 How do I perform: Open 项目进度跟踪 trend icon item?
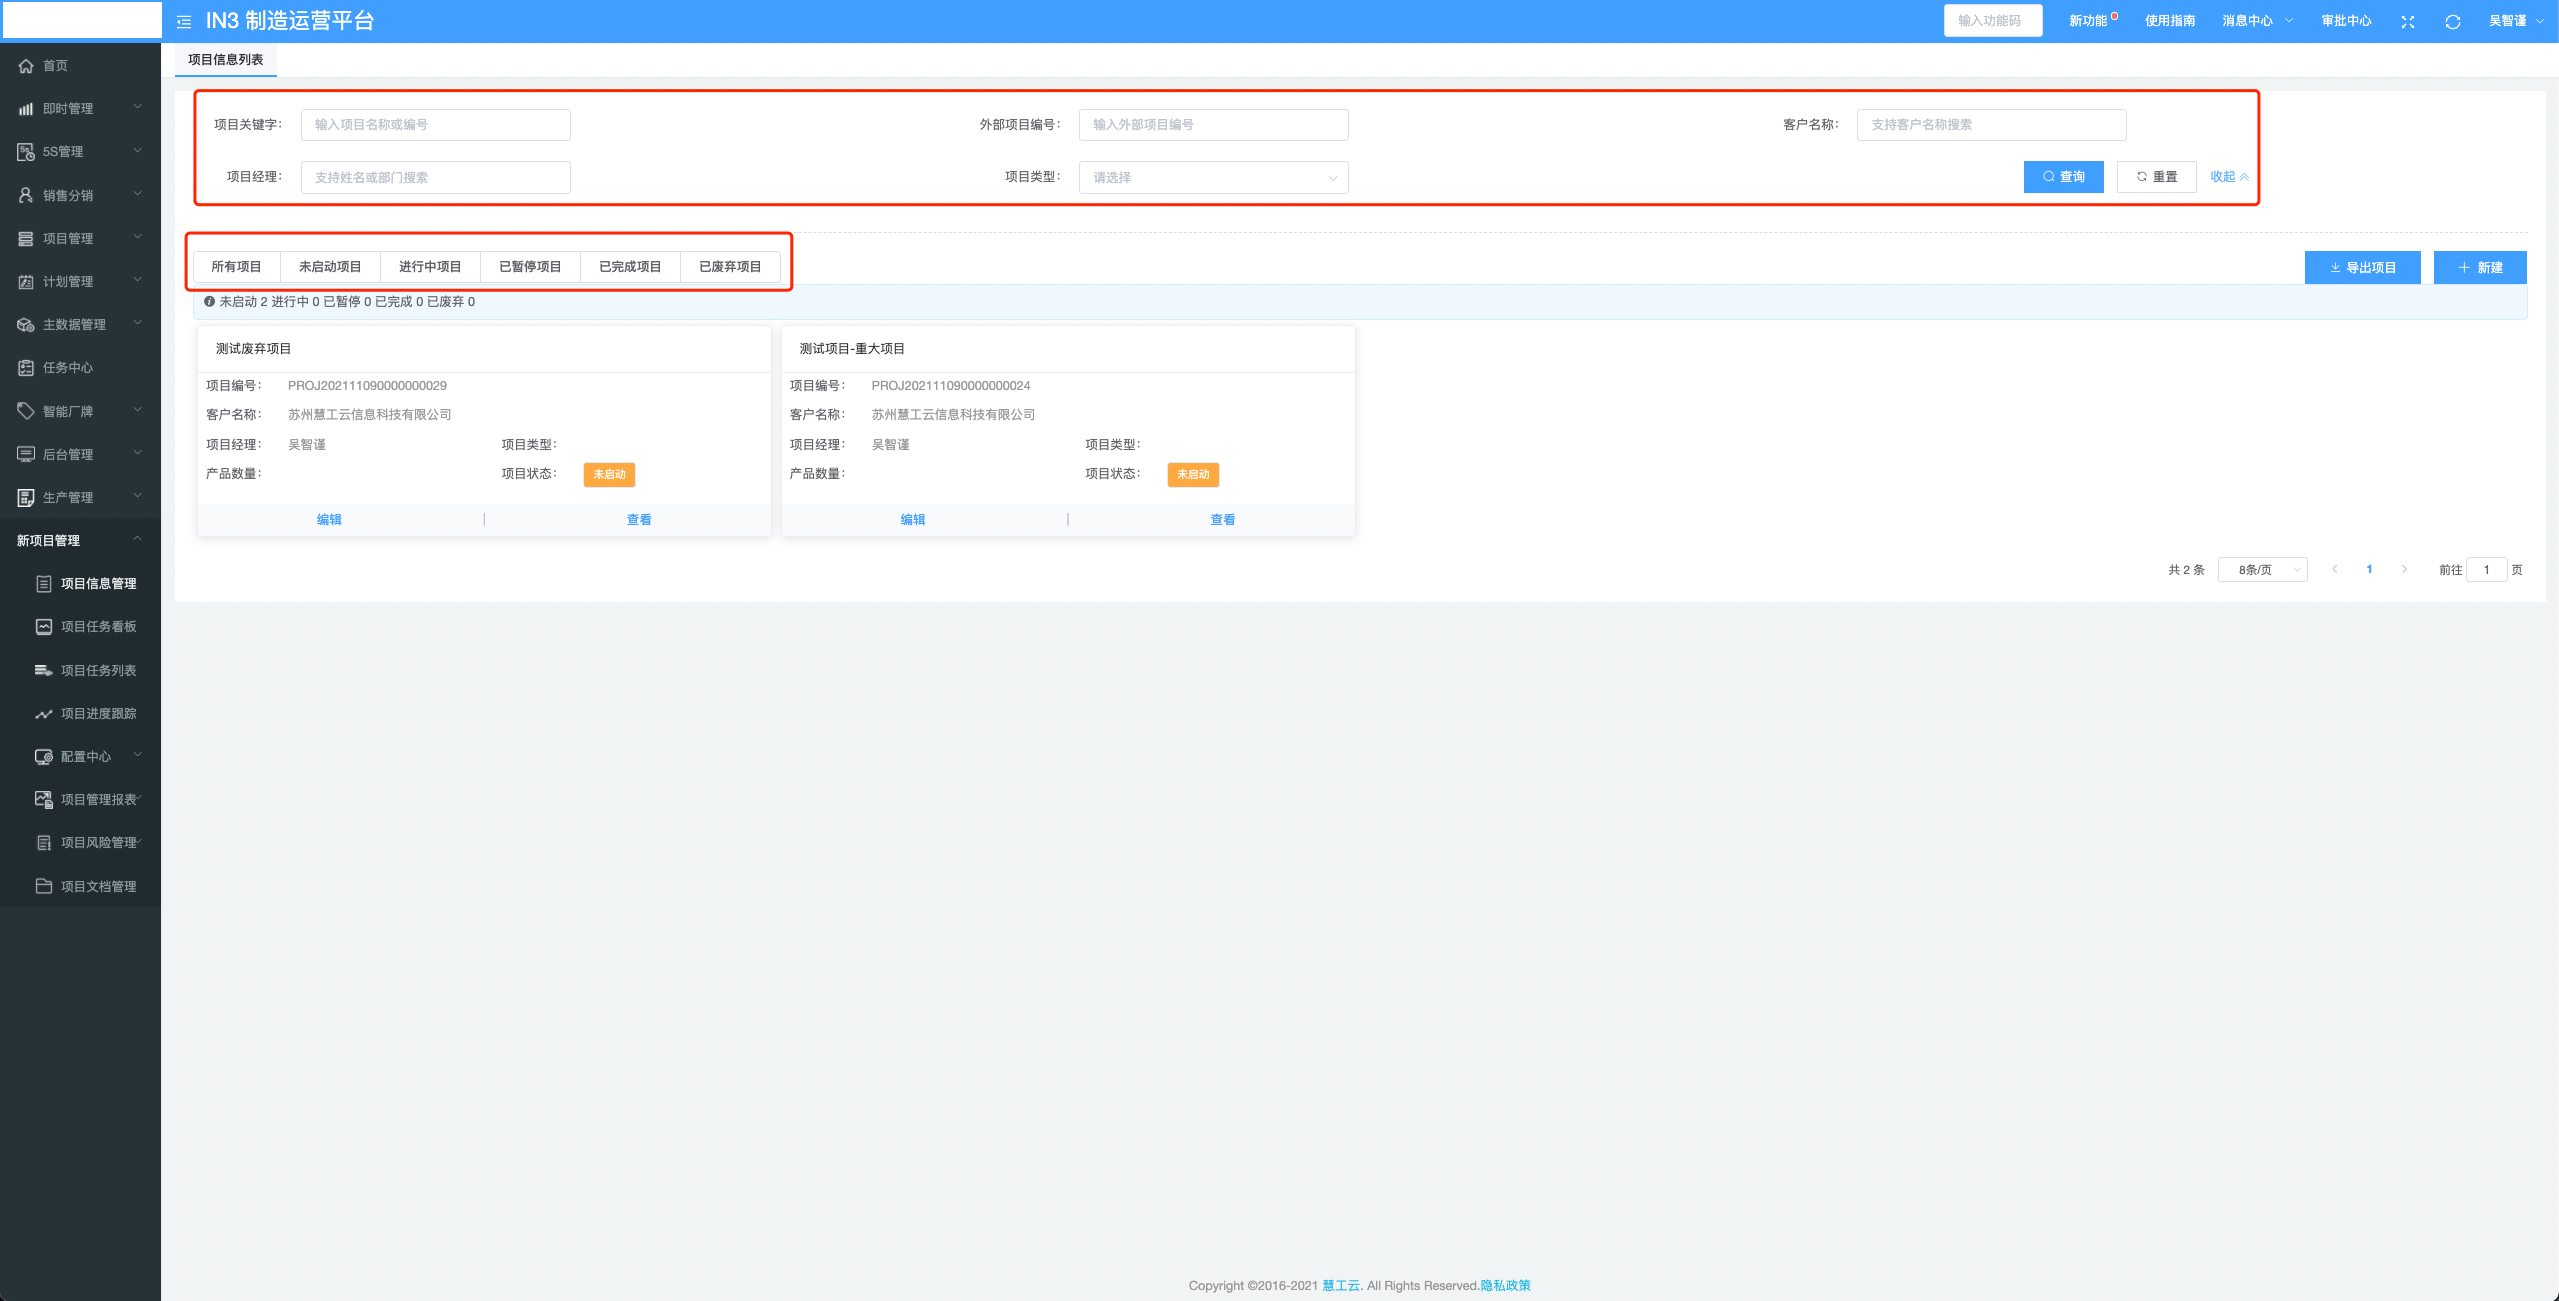point(44,714)
